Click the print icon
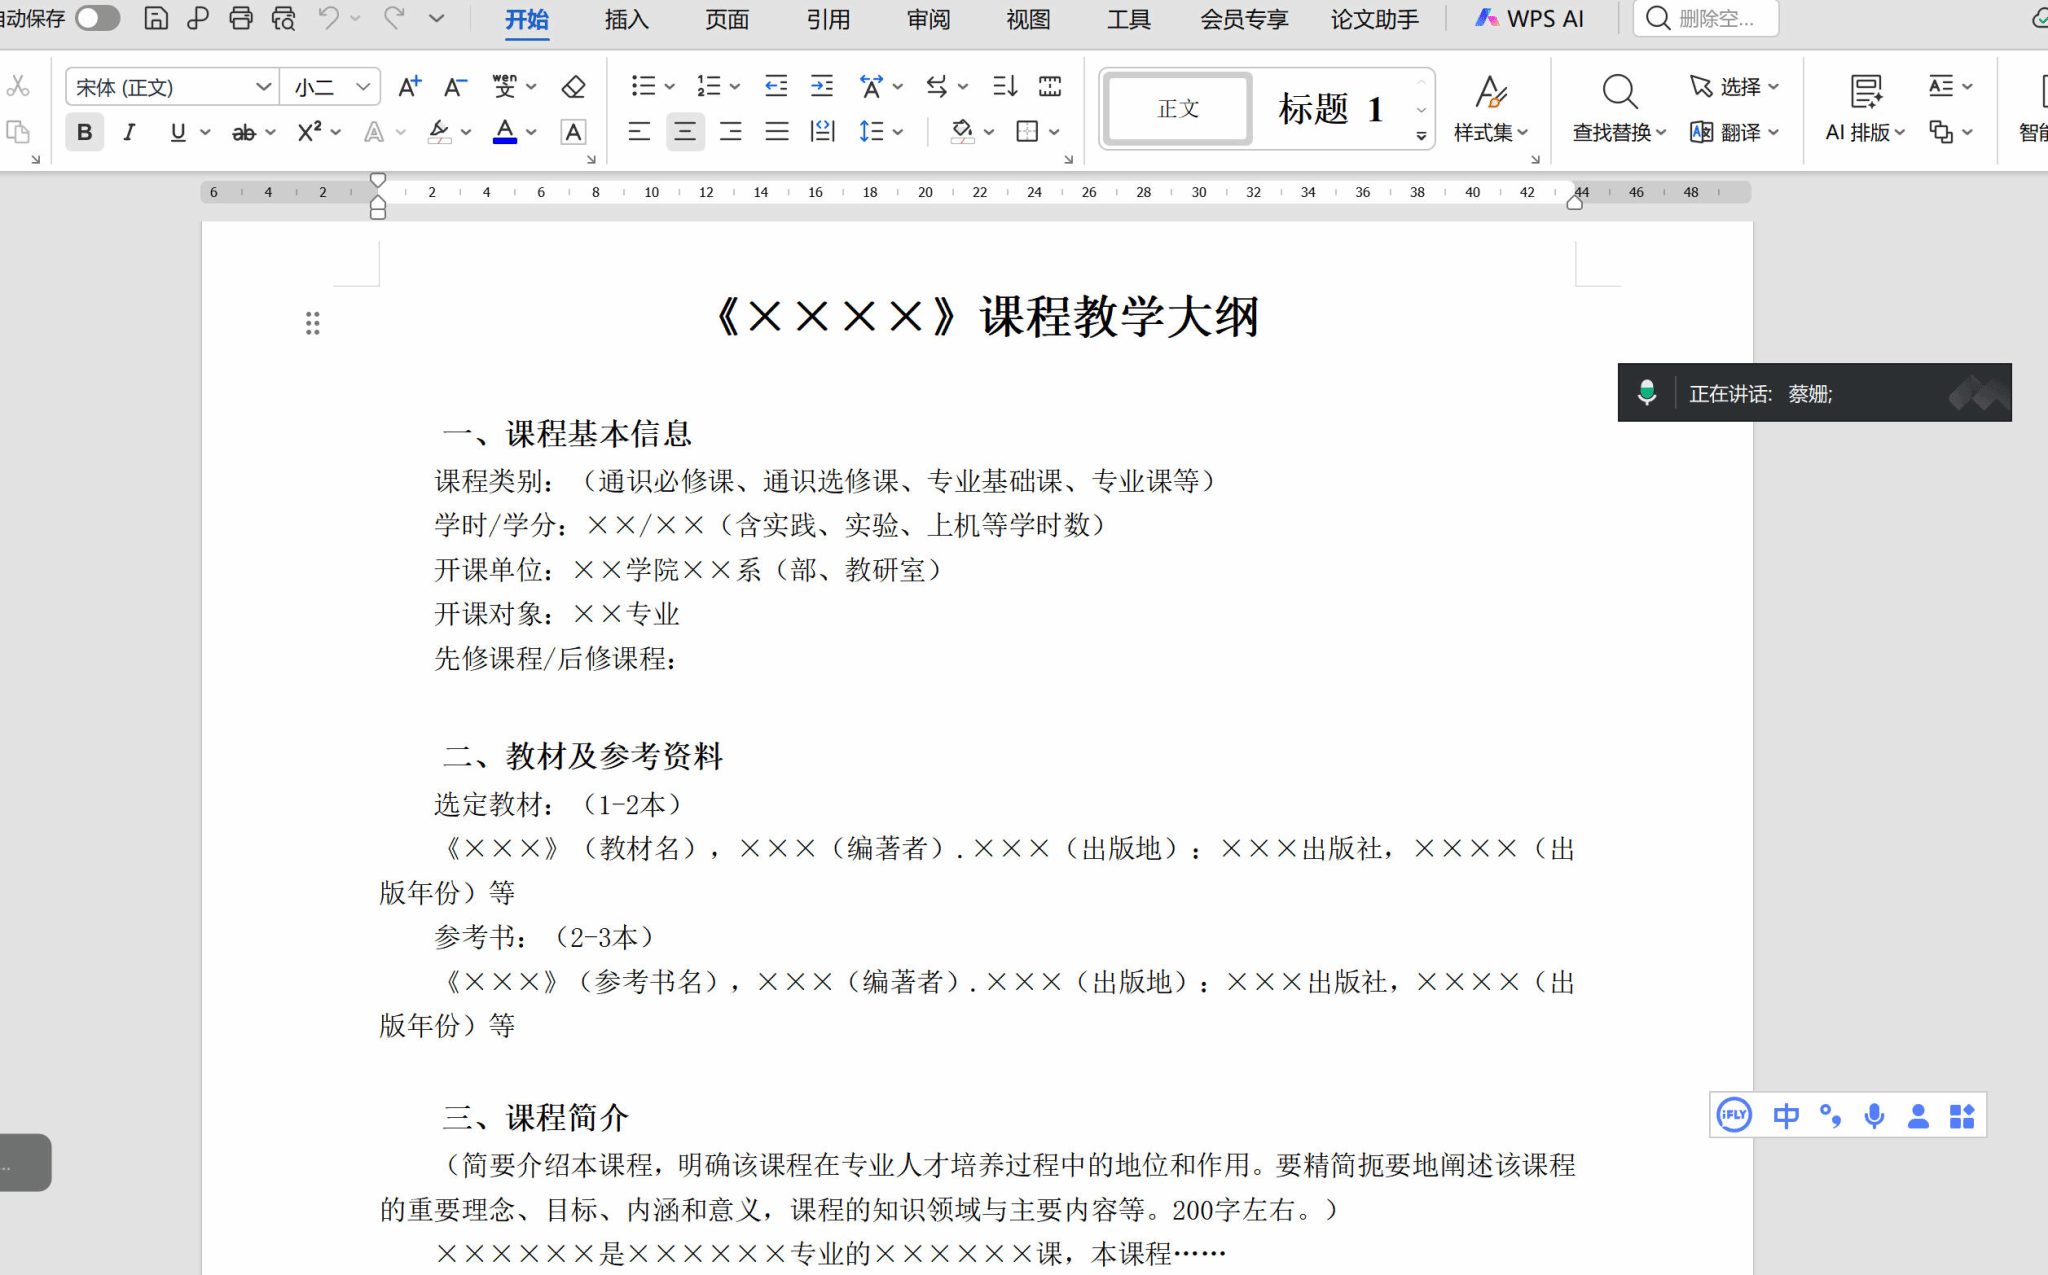 (241, 18)
